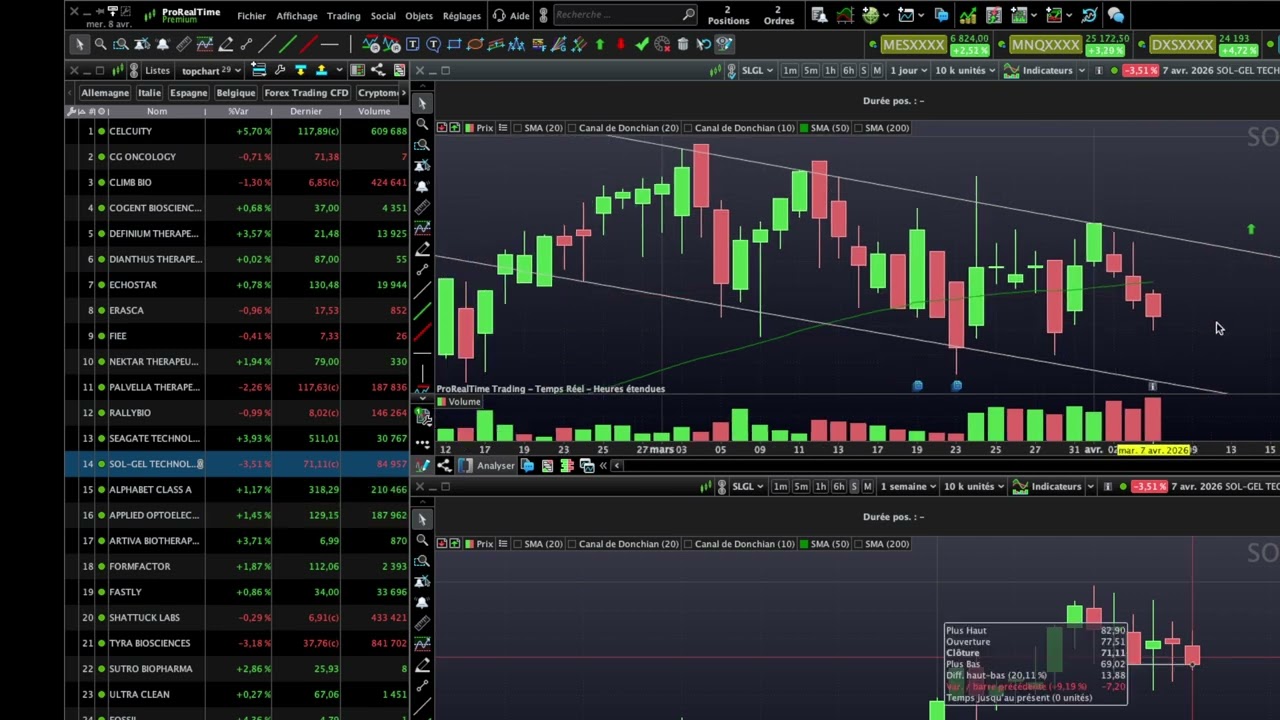Open the topchart list dropdown
Viewport: 1280px width, 720px height.
212,70
